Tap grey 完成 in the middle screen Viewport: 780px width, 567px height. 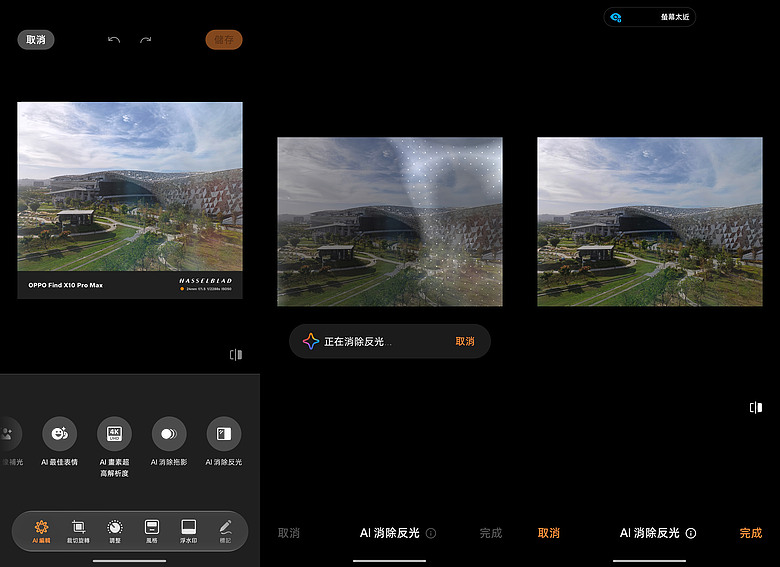[490, 533]
